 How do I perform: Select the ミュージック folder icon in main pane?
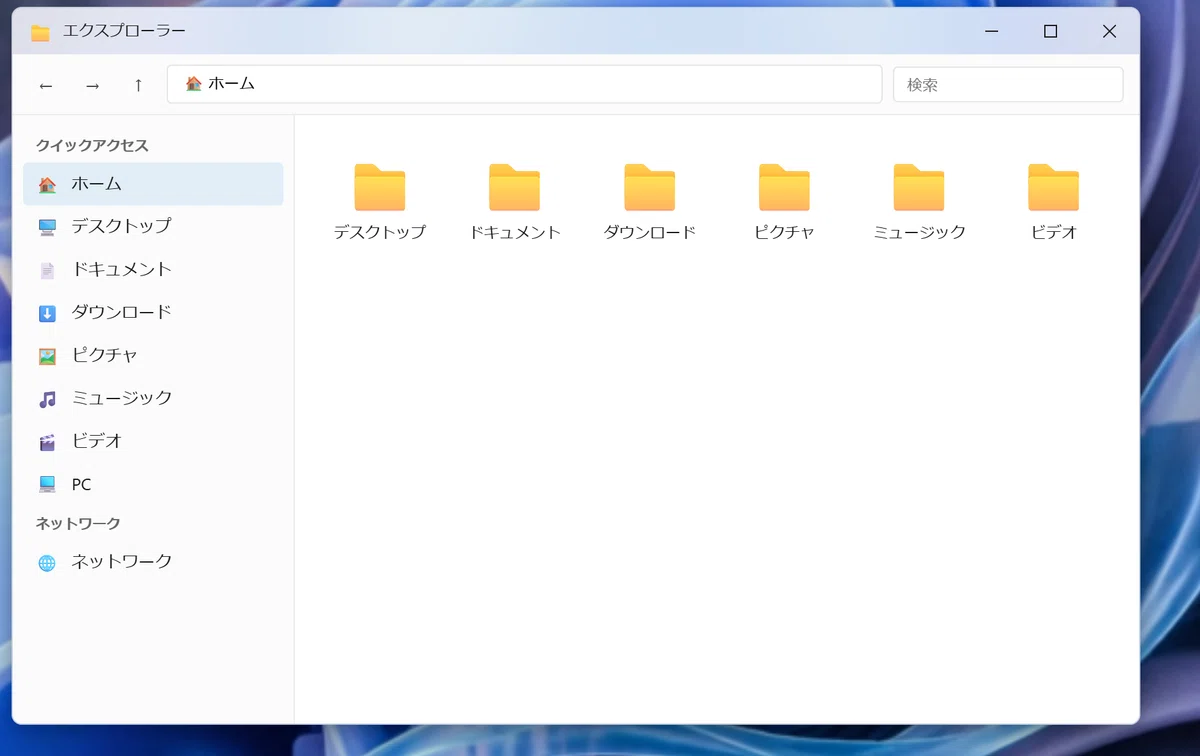click(919, 187)
